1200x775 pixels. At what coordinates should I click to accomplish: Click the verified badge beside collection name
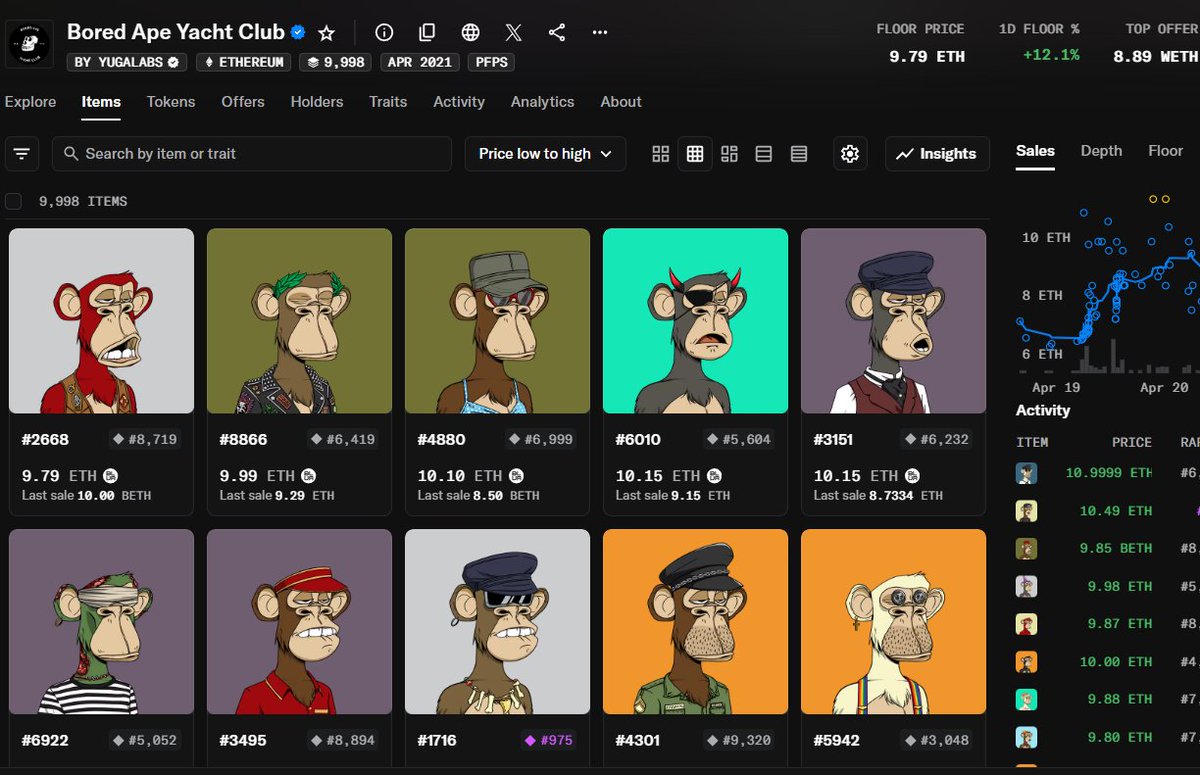[x=298, y=33]
